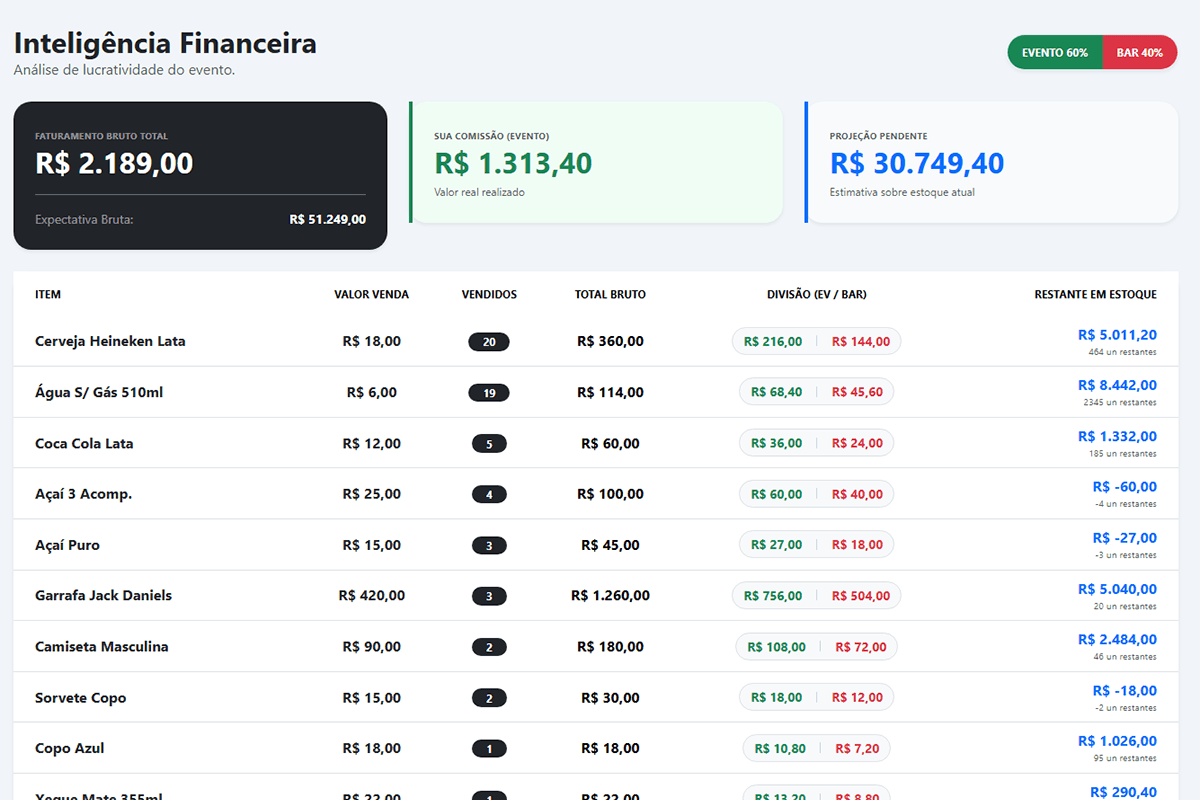This screenshot has width=1200, height=800.
Task: Select the Garrafa Jack Daniels item
Action: point(103,595)
